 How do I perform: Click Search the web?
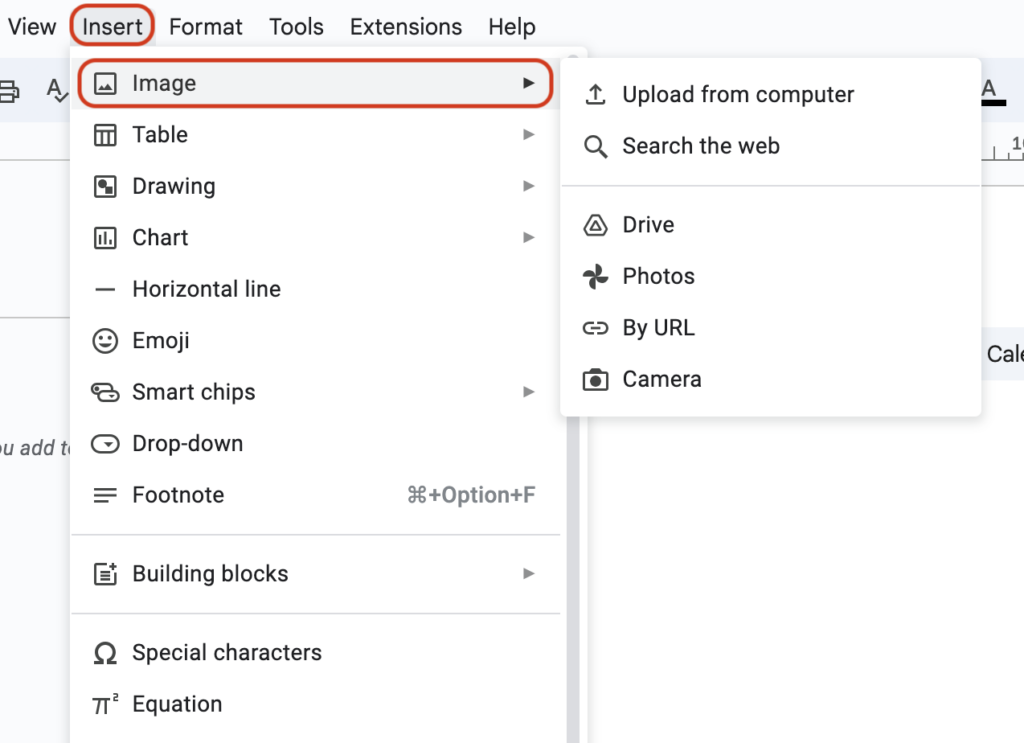[701, 146]
